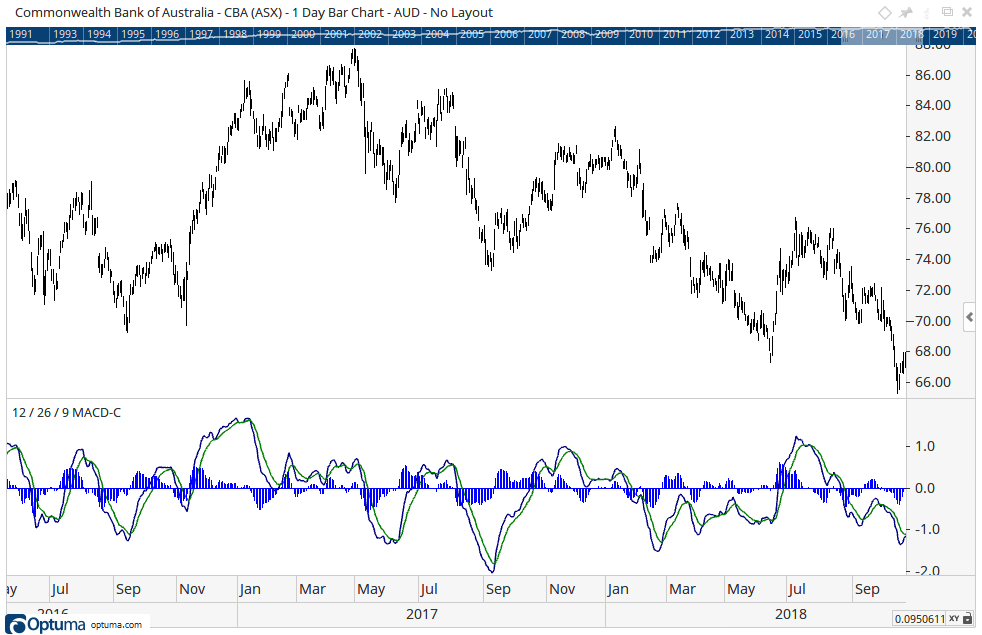This screenshot has width=982, height=635.
Task: Jump to 2010 in the year navigator
Action: [x=641, y=34]
